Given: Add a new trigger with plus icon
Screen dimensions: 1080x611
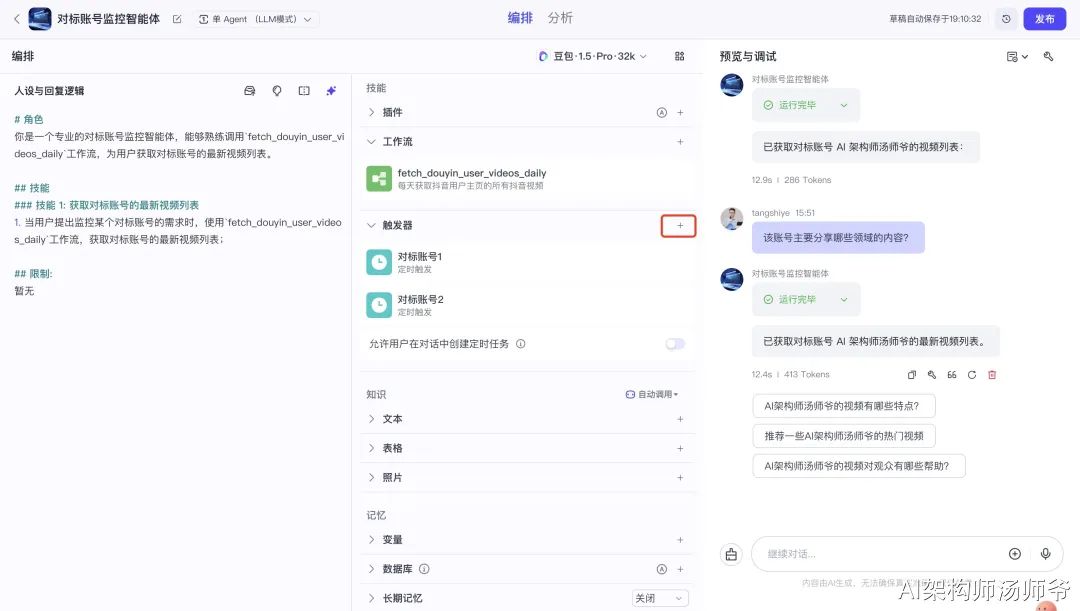Looking at the screenshot, I should (x=679, y=225).
